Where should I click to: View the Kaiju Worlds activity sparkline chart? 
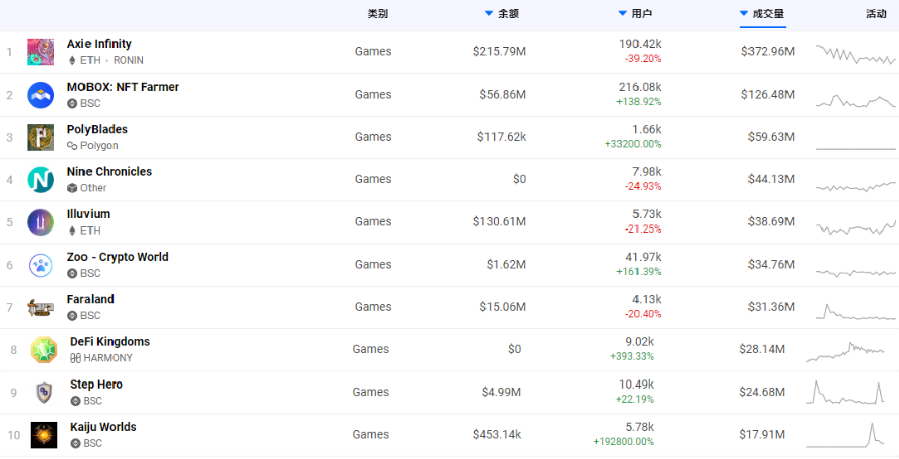[x=845, y=435]
